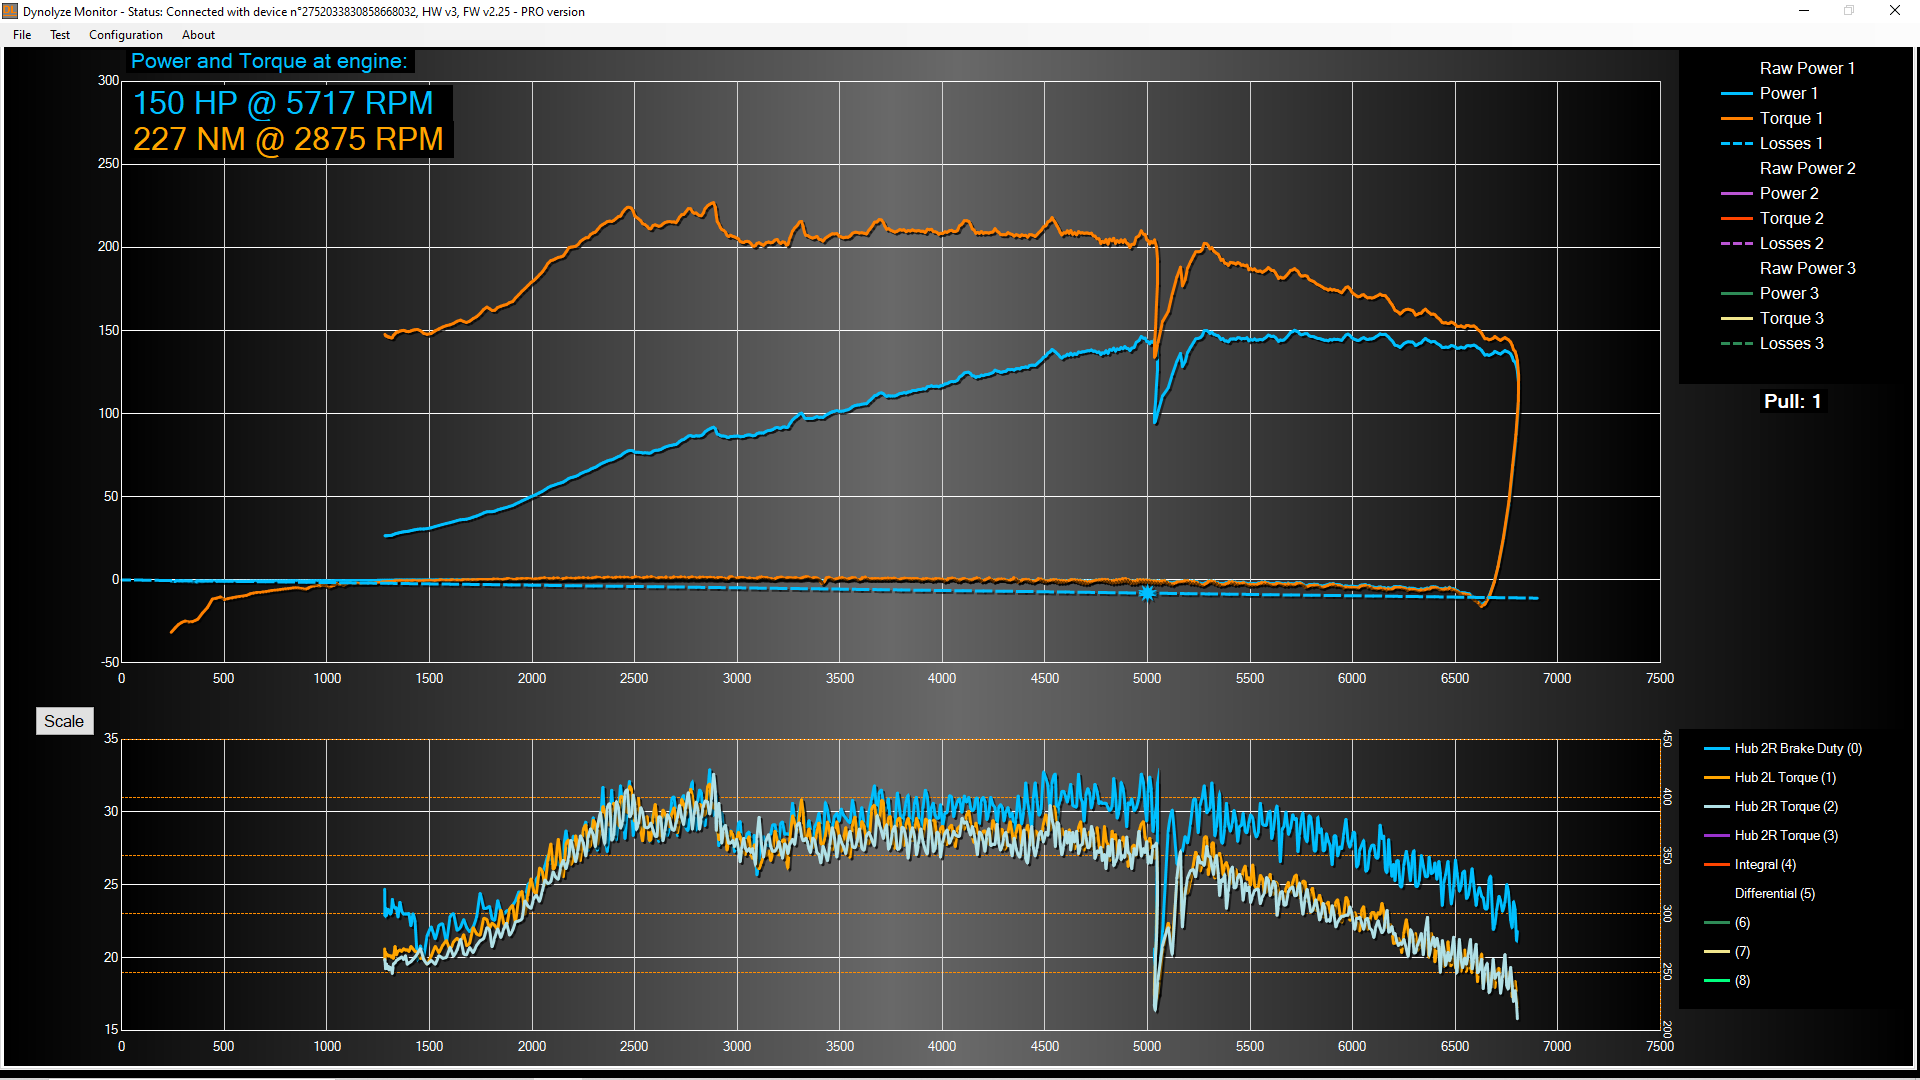1920x1080 pixels.
Task: Open the About menu
Action: pos(197,35)
